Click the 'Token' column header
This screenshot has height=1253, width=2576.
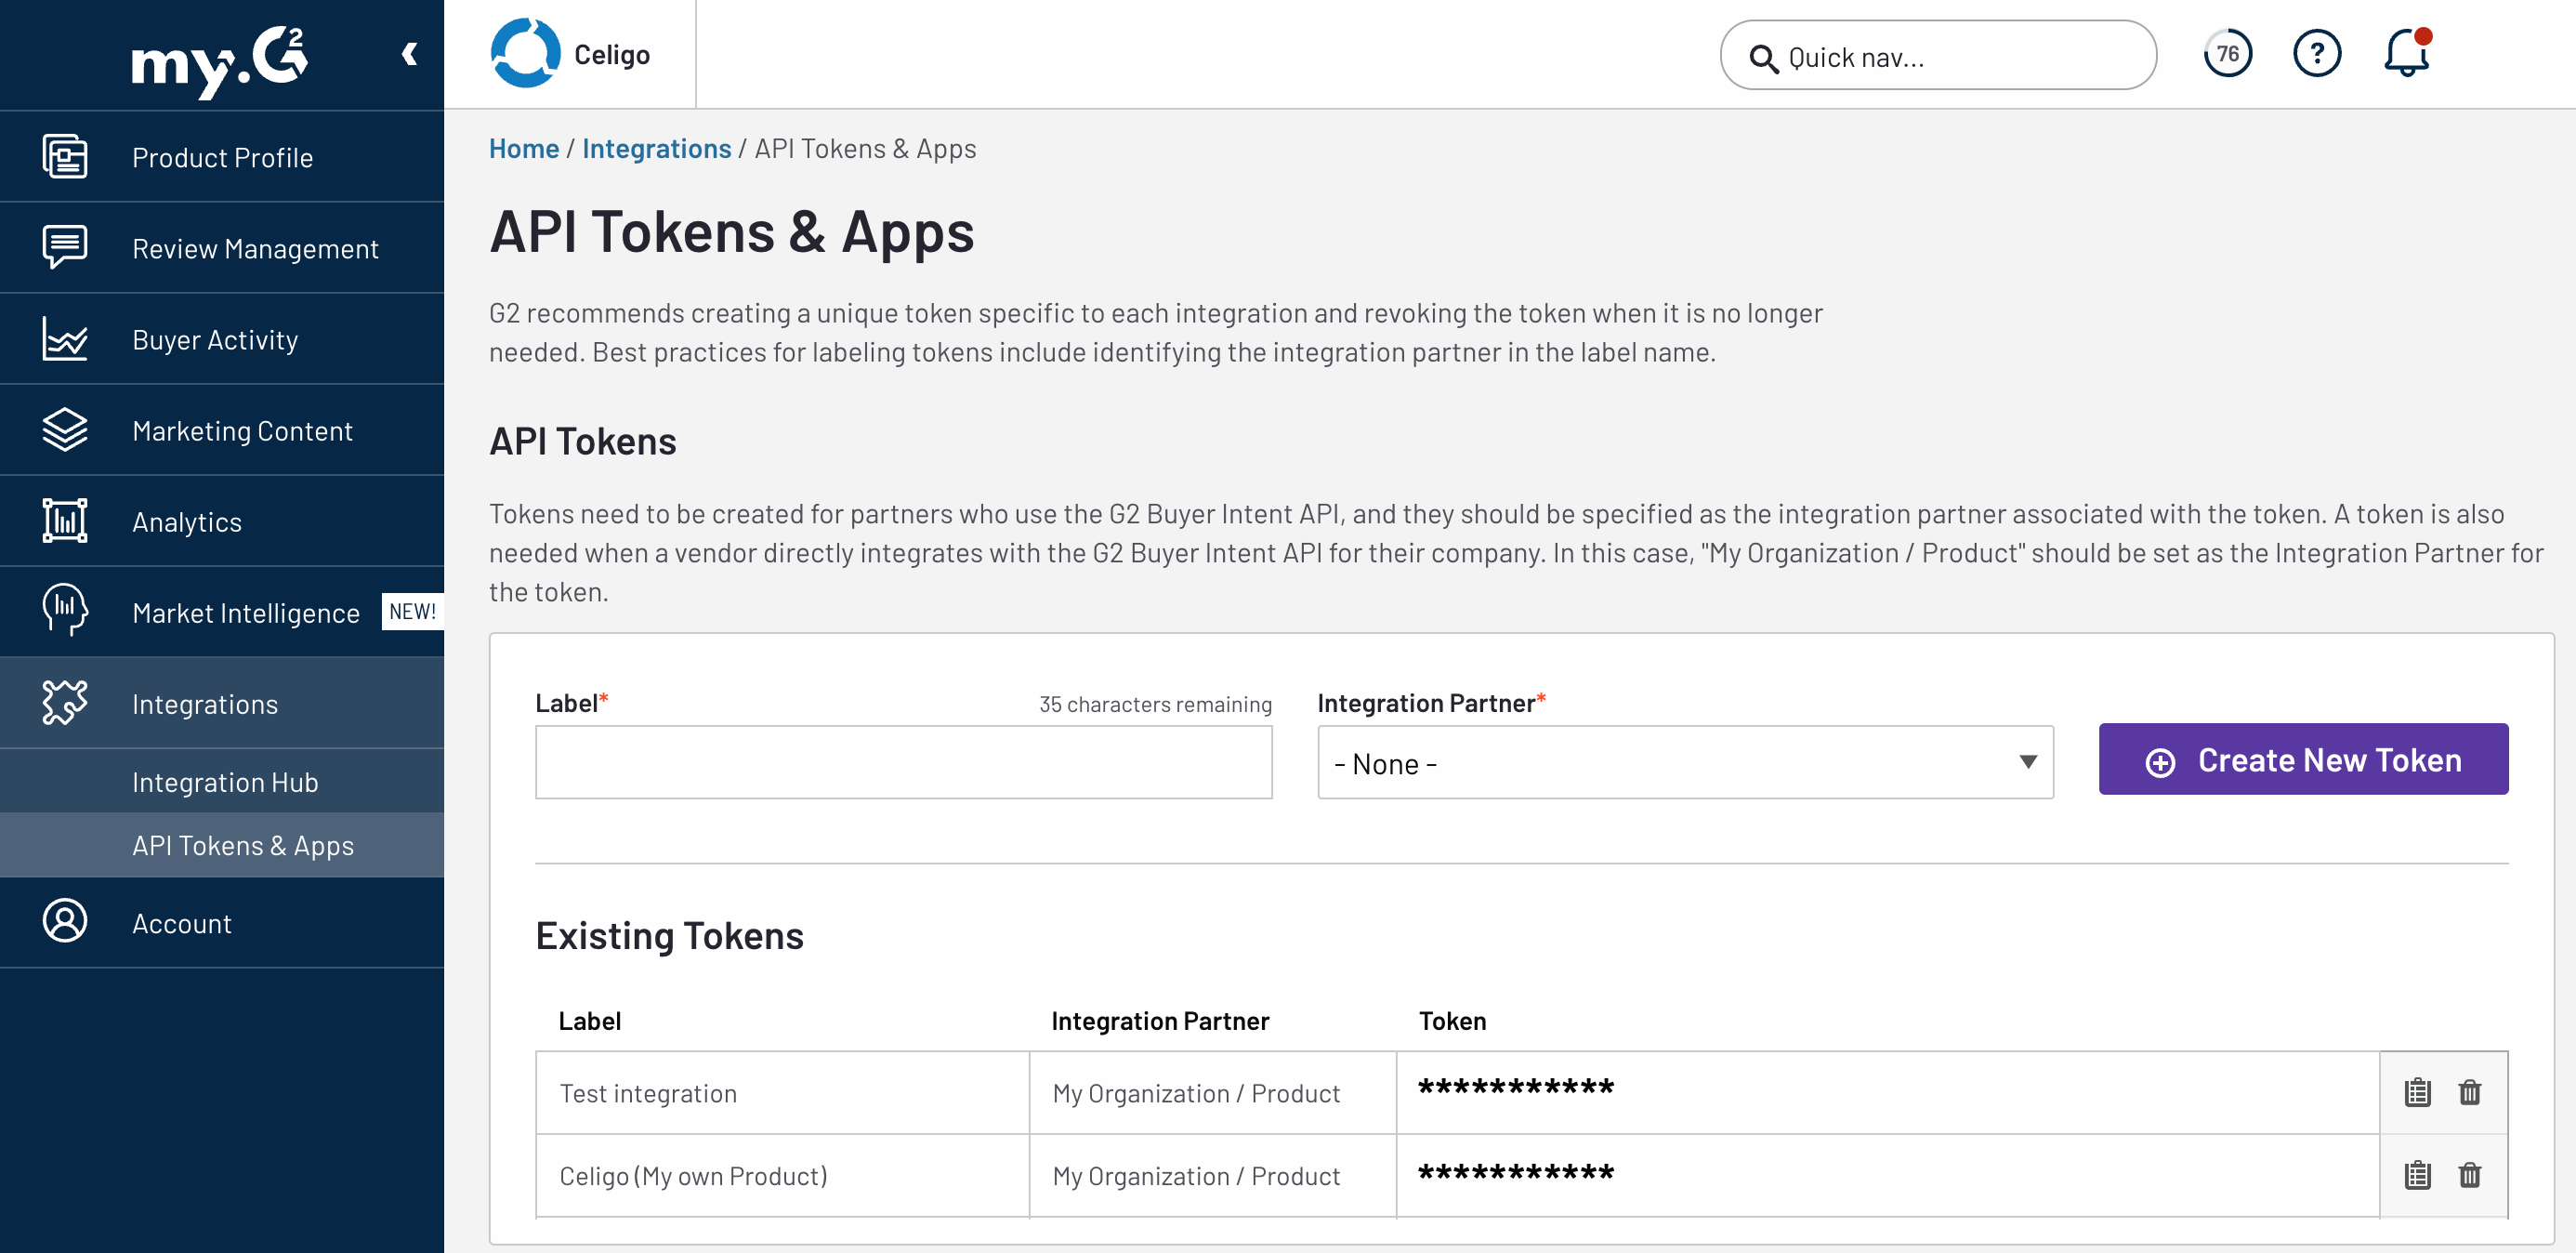[x=1452, y=1021]
